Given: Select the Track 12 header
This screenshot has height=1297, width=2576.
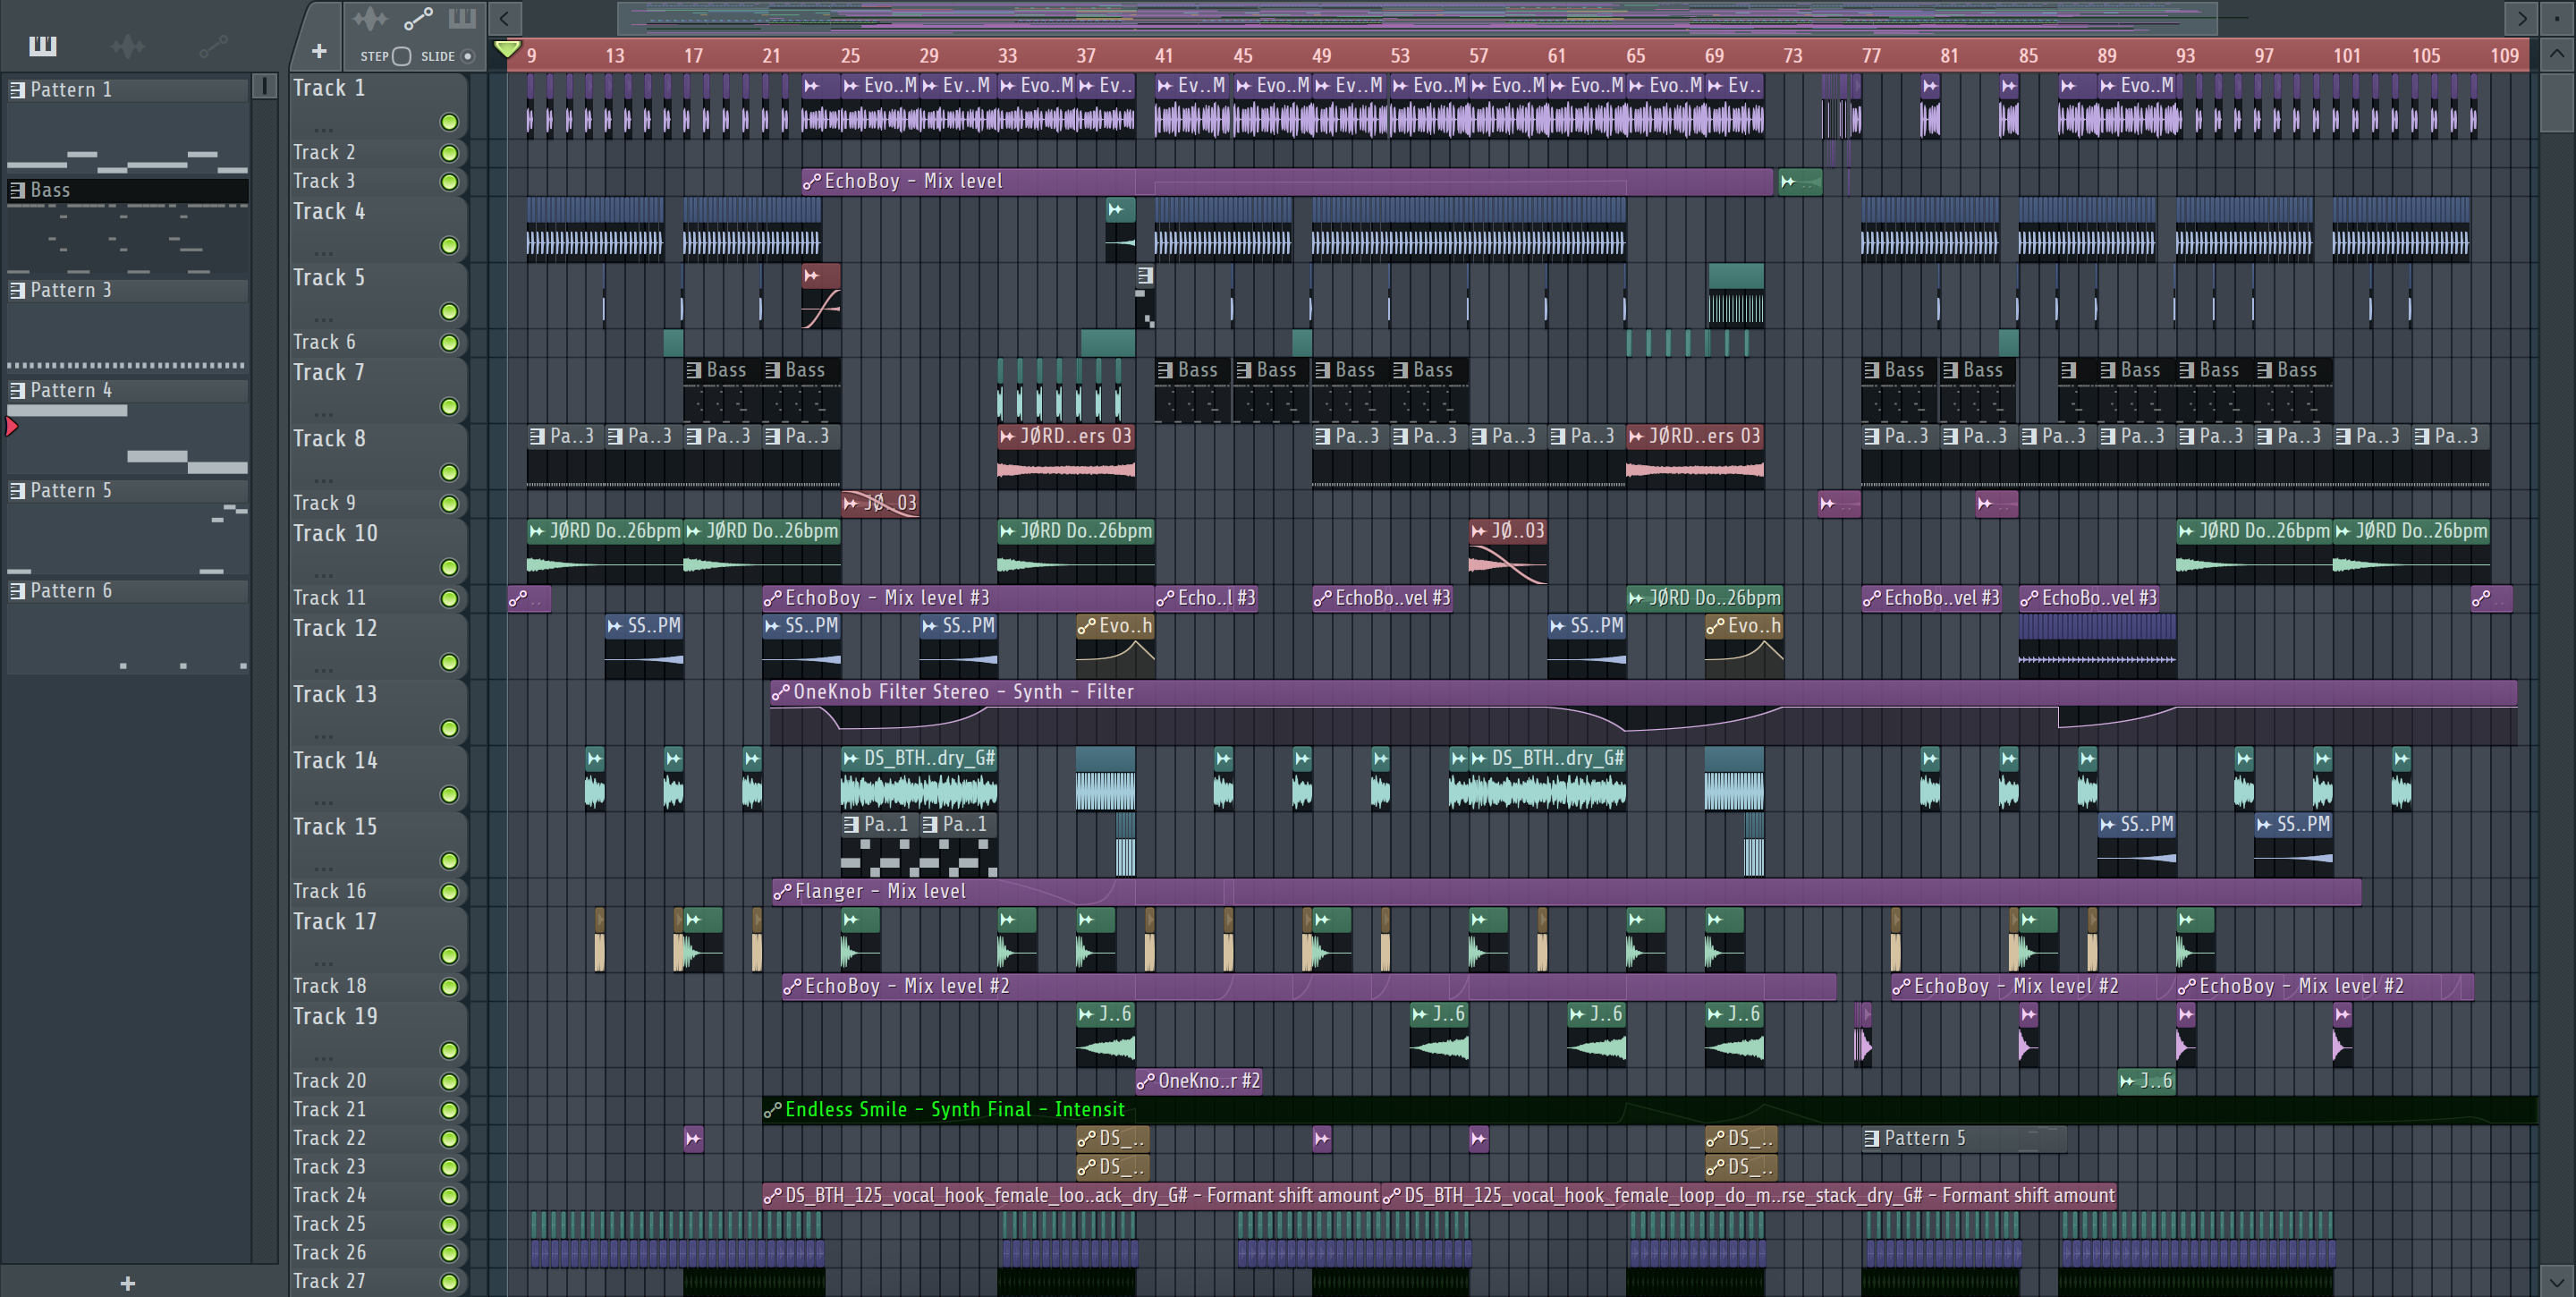Looking at the screenshot, I should pos(378,646).
